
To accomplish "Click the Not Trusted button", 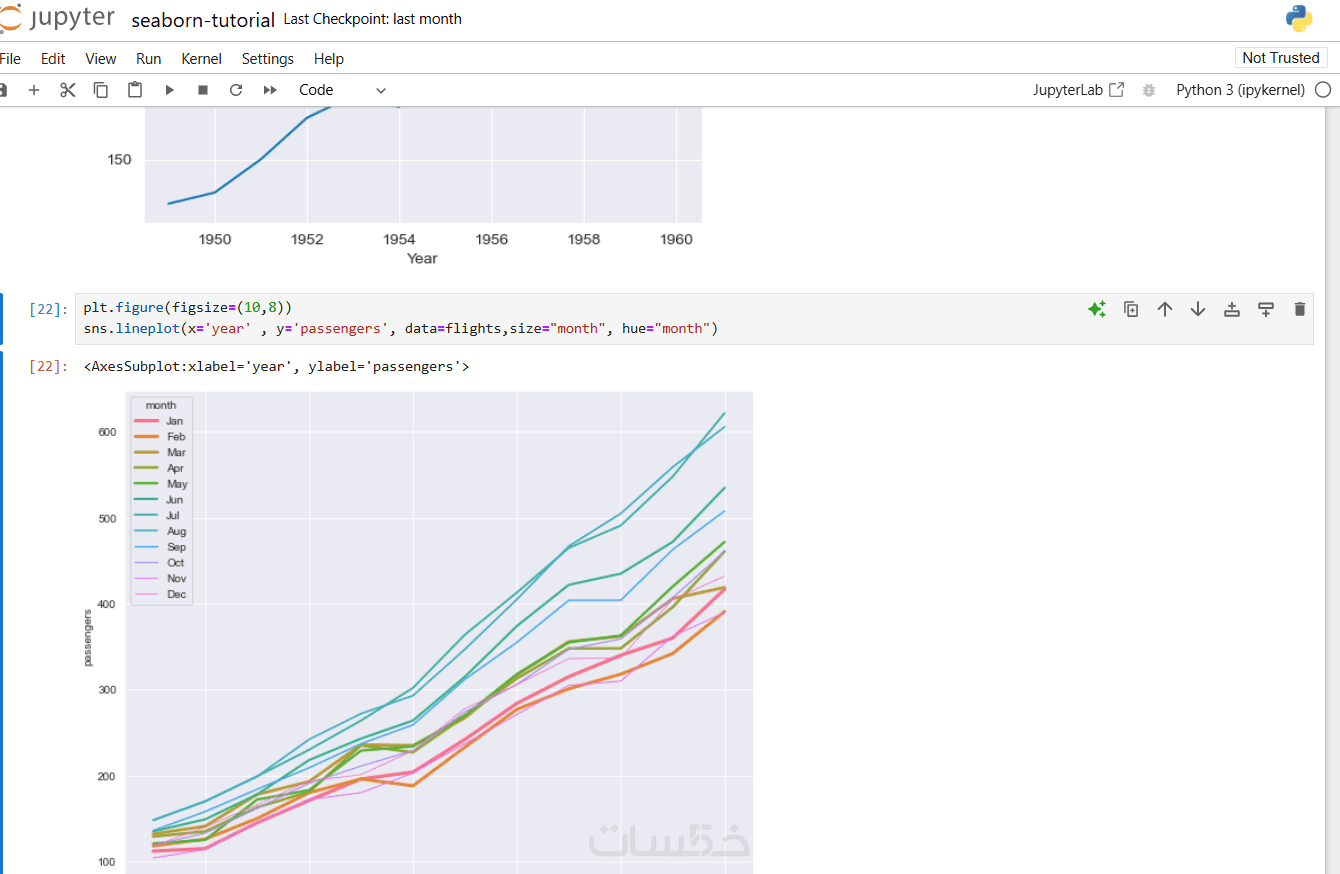I will coord(1280,58).
